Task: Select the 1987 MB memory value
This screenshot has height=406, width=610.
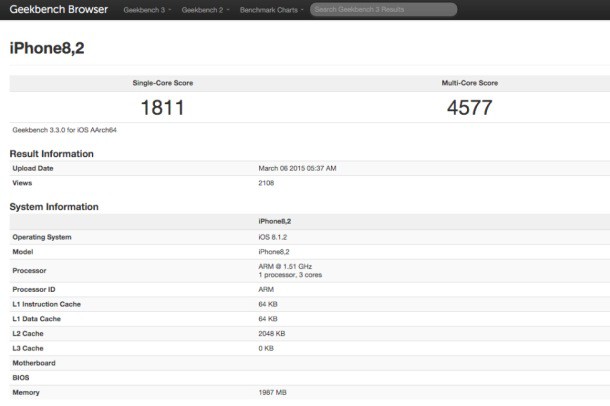Action: pos(273,392)
